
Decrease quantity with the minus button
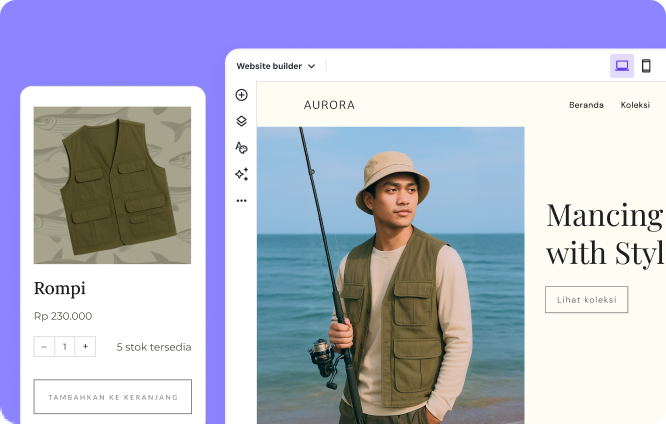(44, 347)
